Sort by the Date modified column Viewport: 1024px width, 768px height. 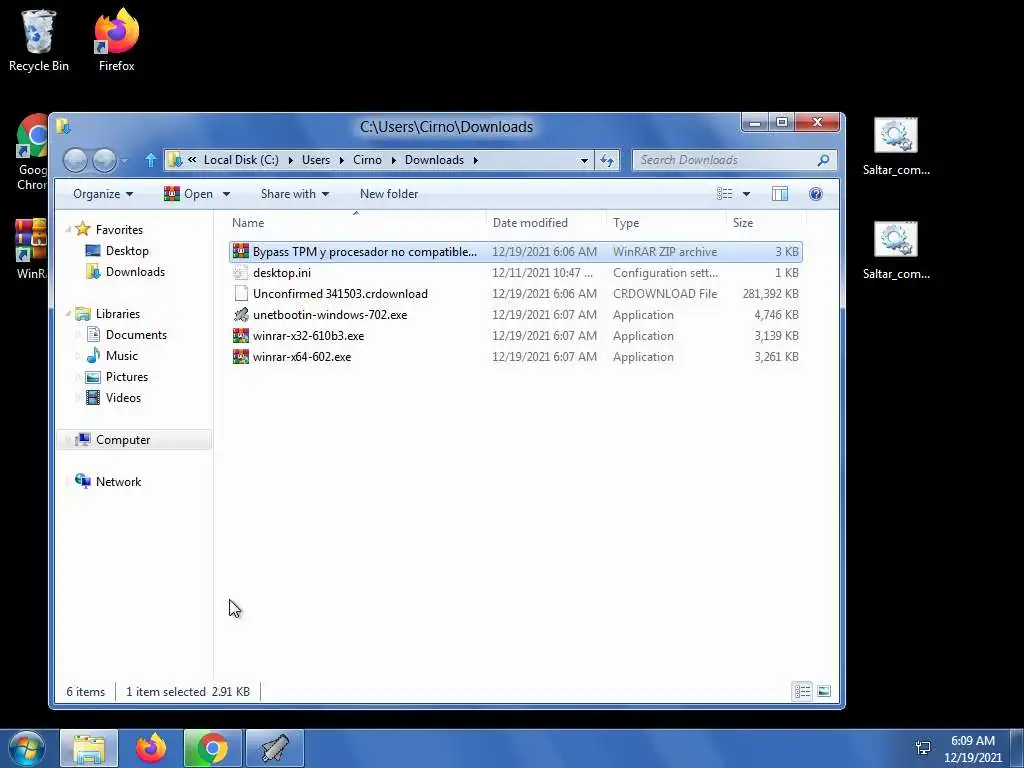[x=546, y=223]
